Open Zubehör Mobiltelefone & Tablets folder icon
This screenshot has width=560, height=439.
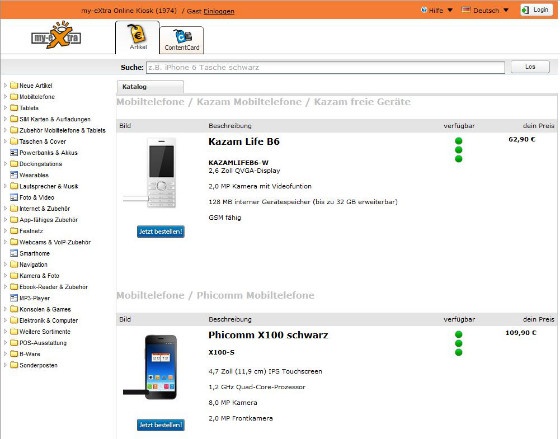coord(14,130)
